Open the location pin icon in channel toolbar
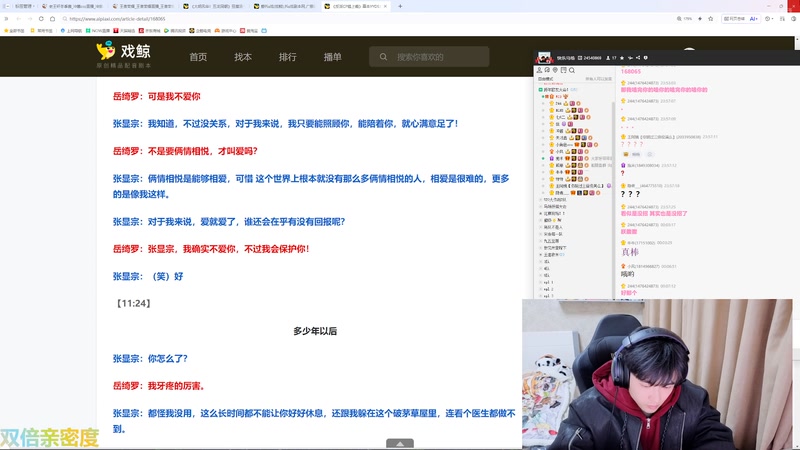The height and width of the screenshot is (450, 800). [555, 70]
